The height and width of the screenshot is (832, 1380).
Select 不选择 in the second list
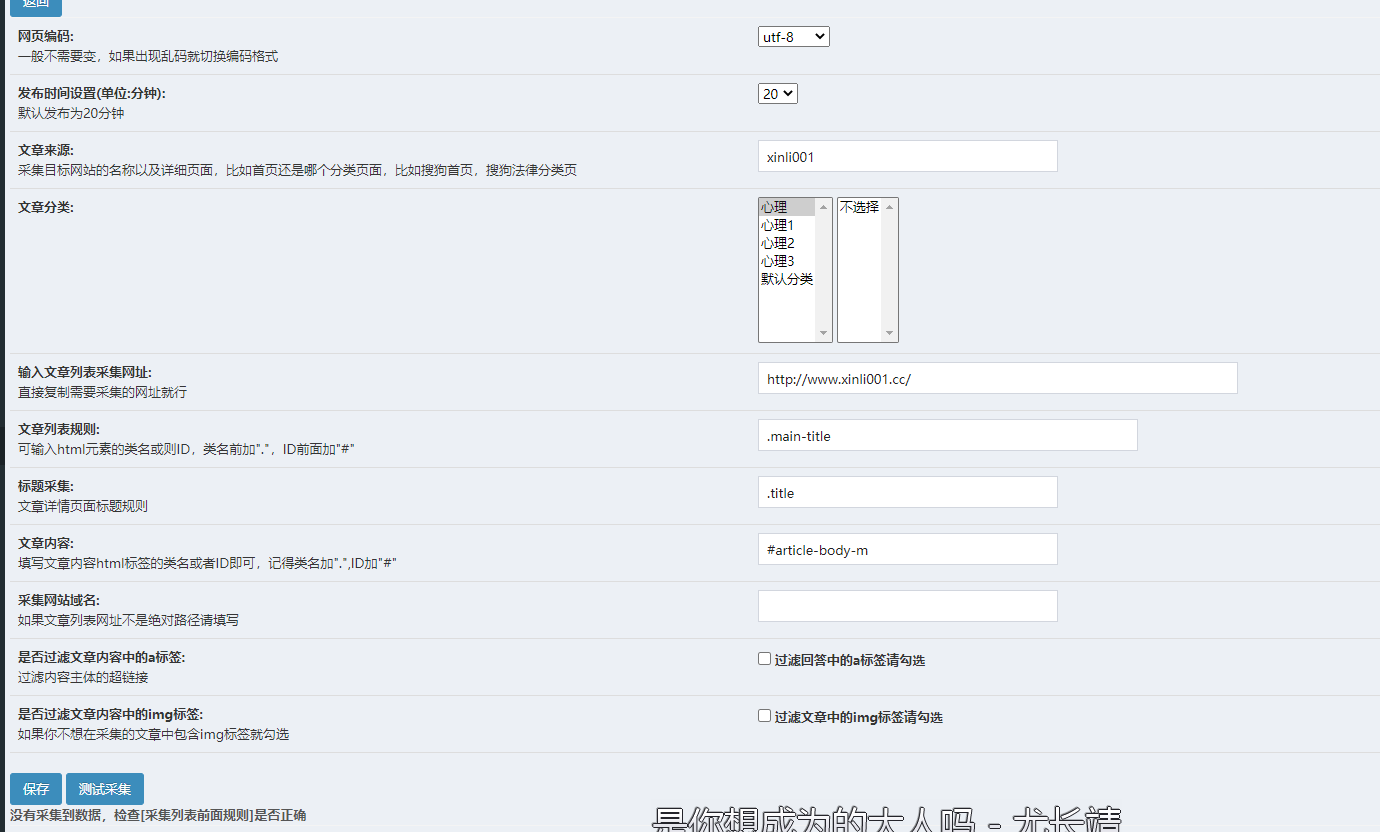[x=859, y=207]
